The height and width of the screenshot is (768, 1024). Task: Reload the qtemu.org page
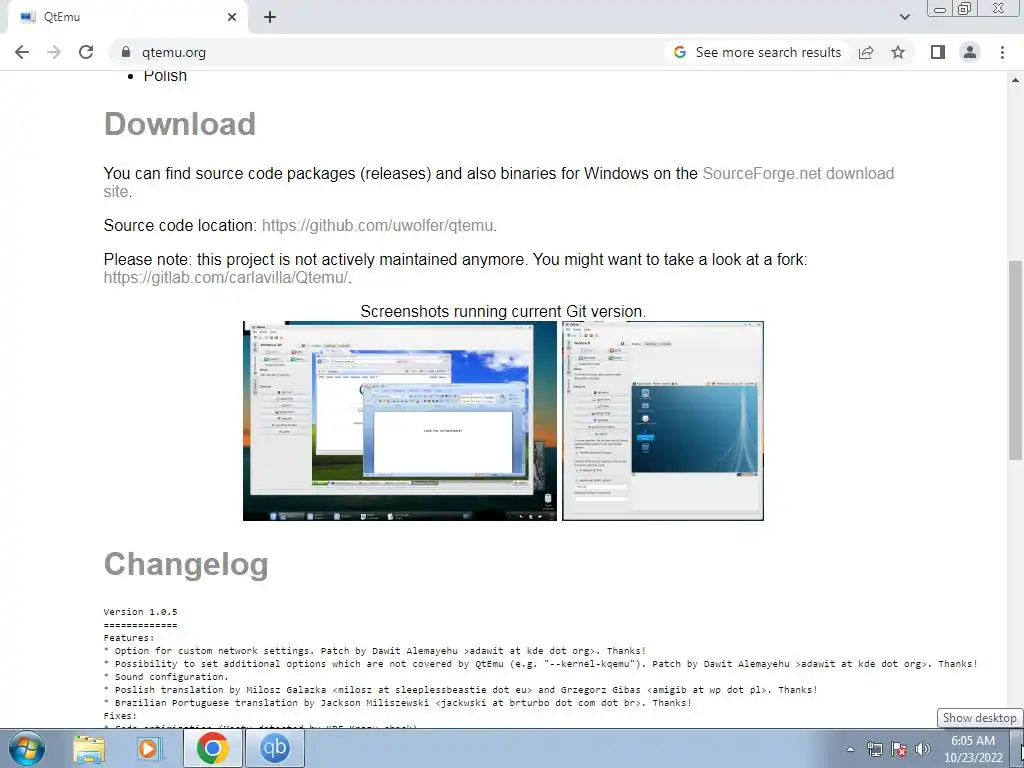[x=86, y=52]
